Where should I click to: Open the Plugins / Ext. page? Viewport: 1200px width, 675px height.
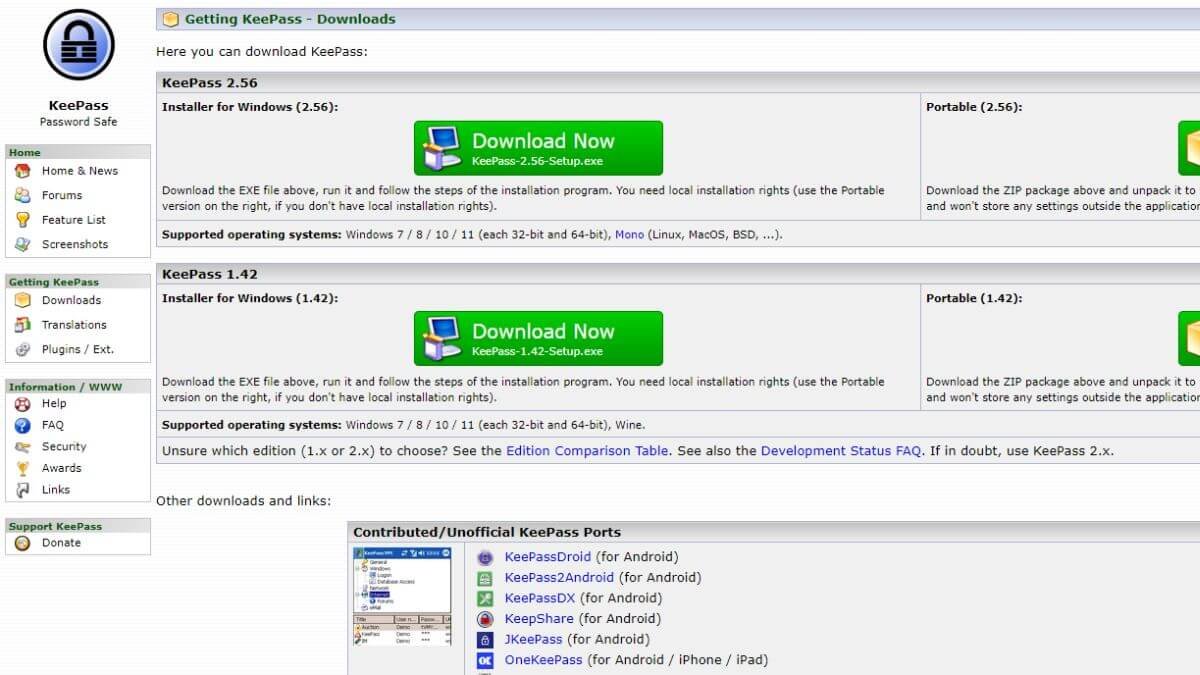click(x=77, y=350)
